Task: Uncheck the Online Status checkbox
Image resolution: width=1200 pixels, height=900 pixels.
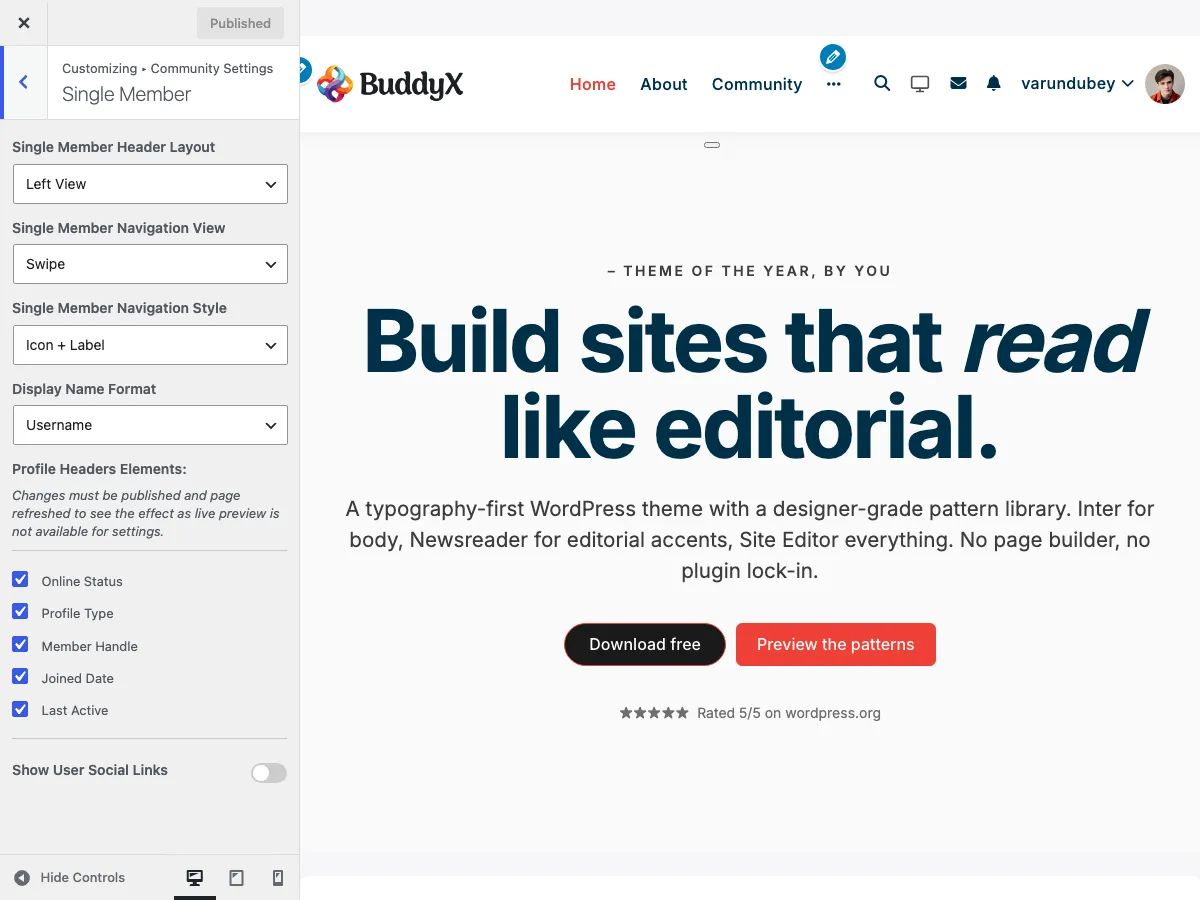Action: click(x=20, y=579)
